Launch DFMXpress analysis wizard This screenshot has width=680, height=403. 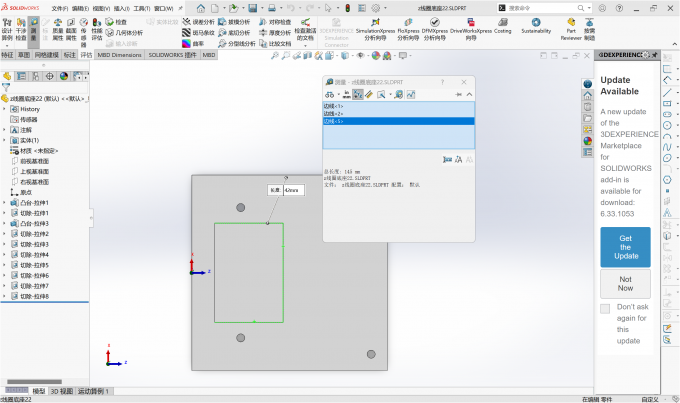(x=435, y=29)
